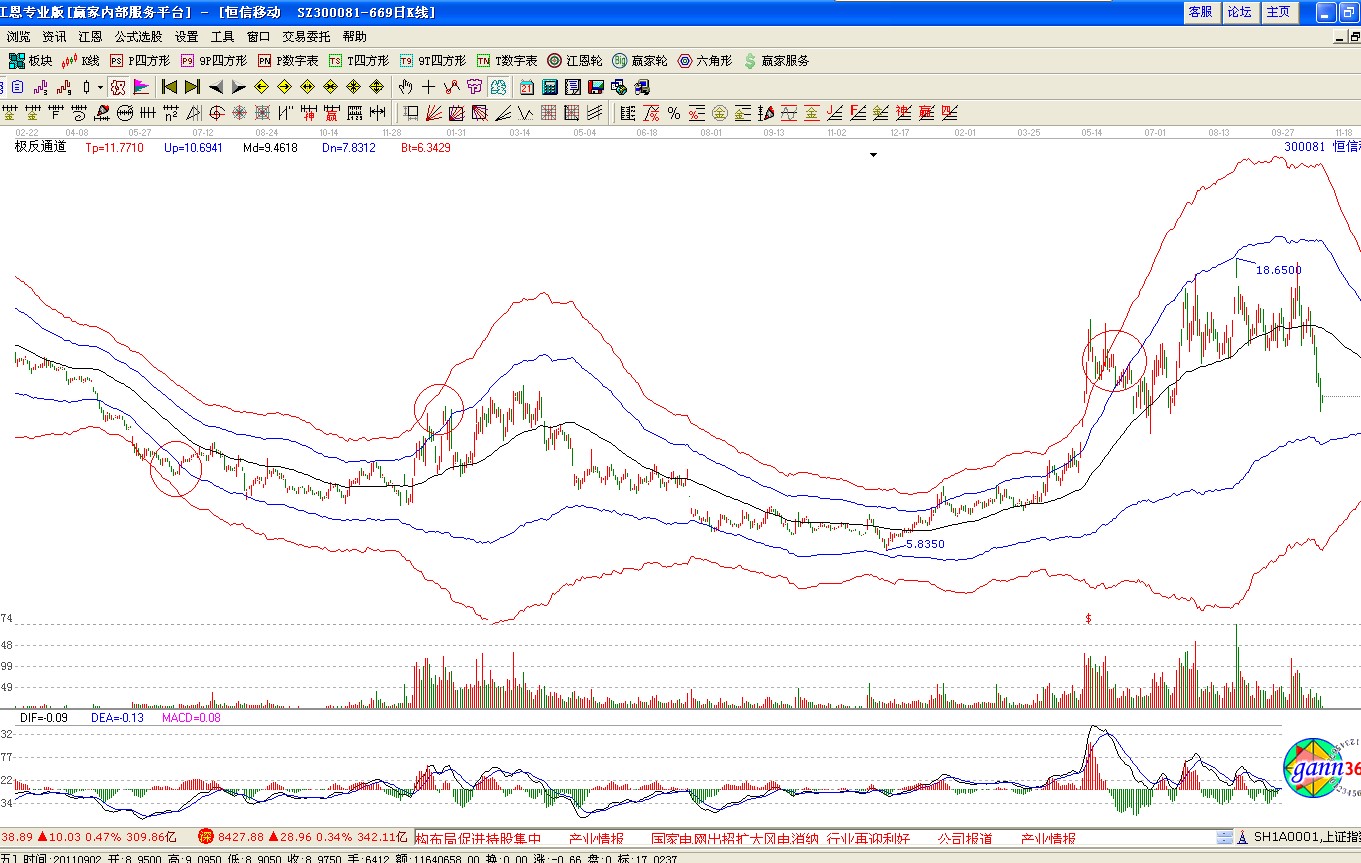Click the 客服 customer service button
Screen dimensions: 1361x863
click(1200, 12)
